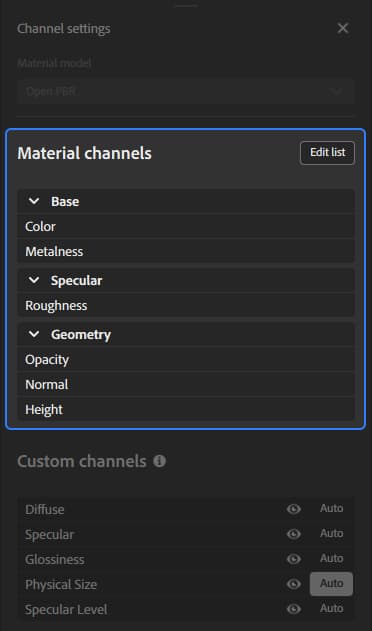The width and height of the screenshot is (372, 631).
Task: Toggle visibility of Glossiness channel
Action: pyautogui.click(x=293, y=559)
